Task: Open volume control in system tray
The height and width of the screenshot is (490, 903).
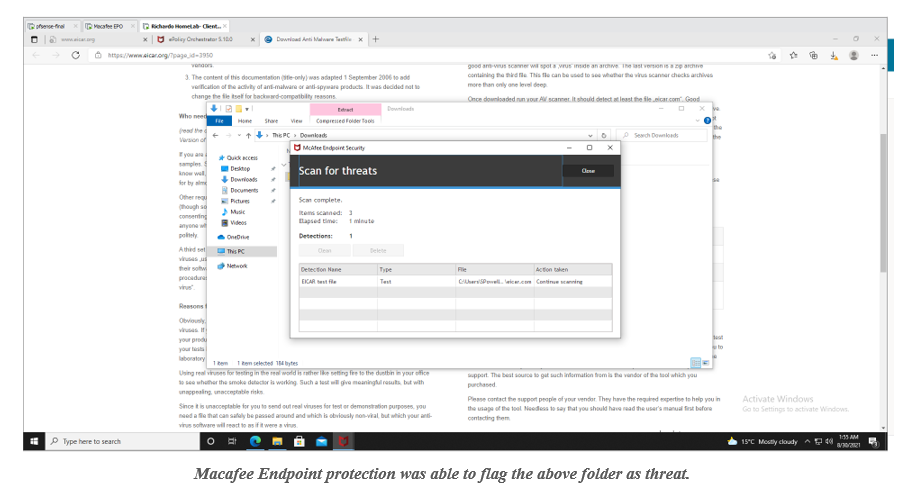Action: coord(829,442)
